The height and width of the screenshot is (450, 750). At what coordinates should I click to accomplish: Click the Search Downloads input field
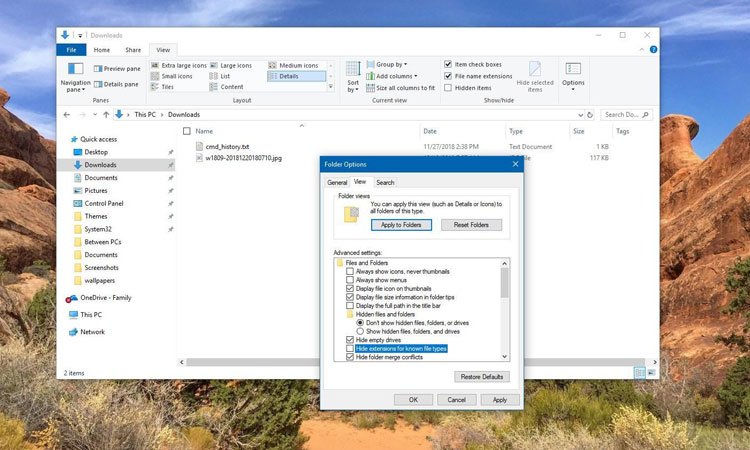tap(626, 115)
